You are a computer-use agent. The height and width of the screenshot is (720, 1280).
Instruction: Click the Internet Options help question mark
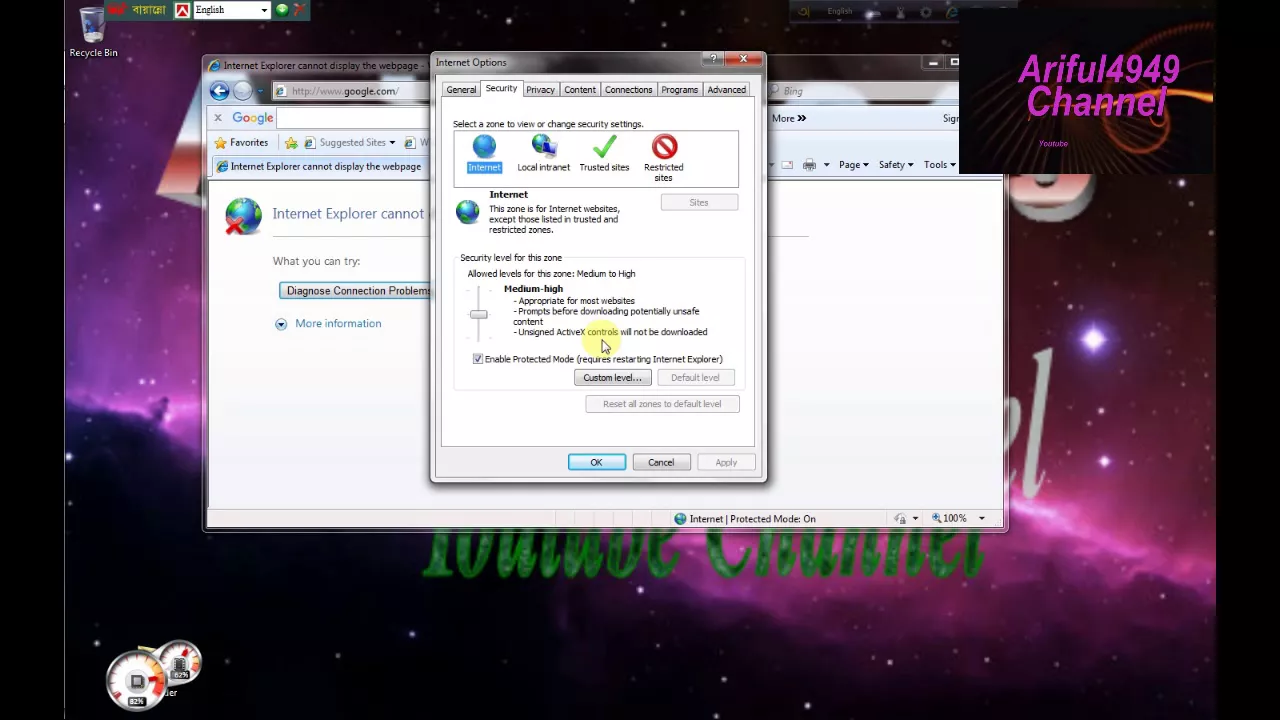(714, 60)
